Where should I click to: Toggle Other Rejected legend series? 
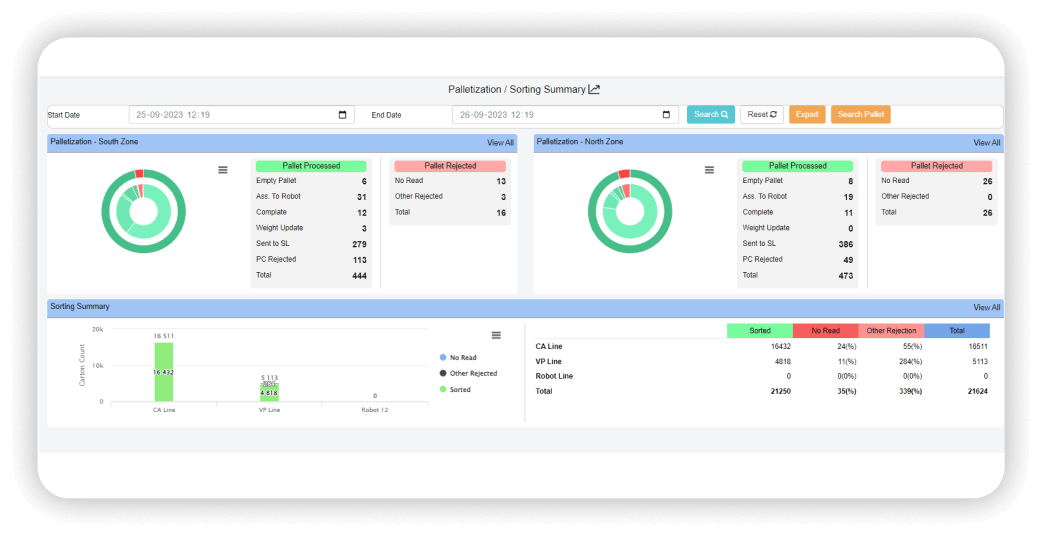click(x=472, y=373)
